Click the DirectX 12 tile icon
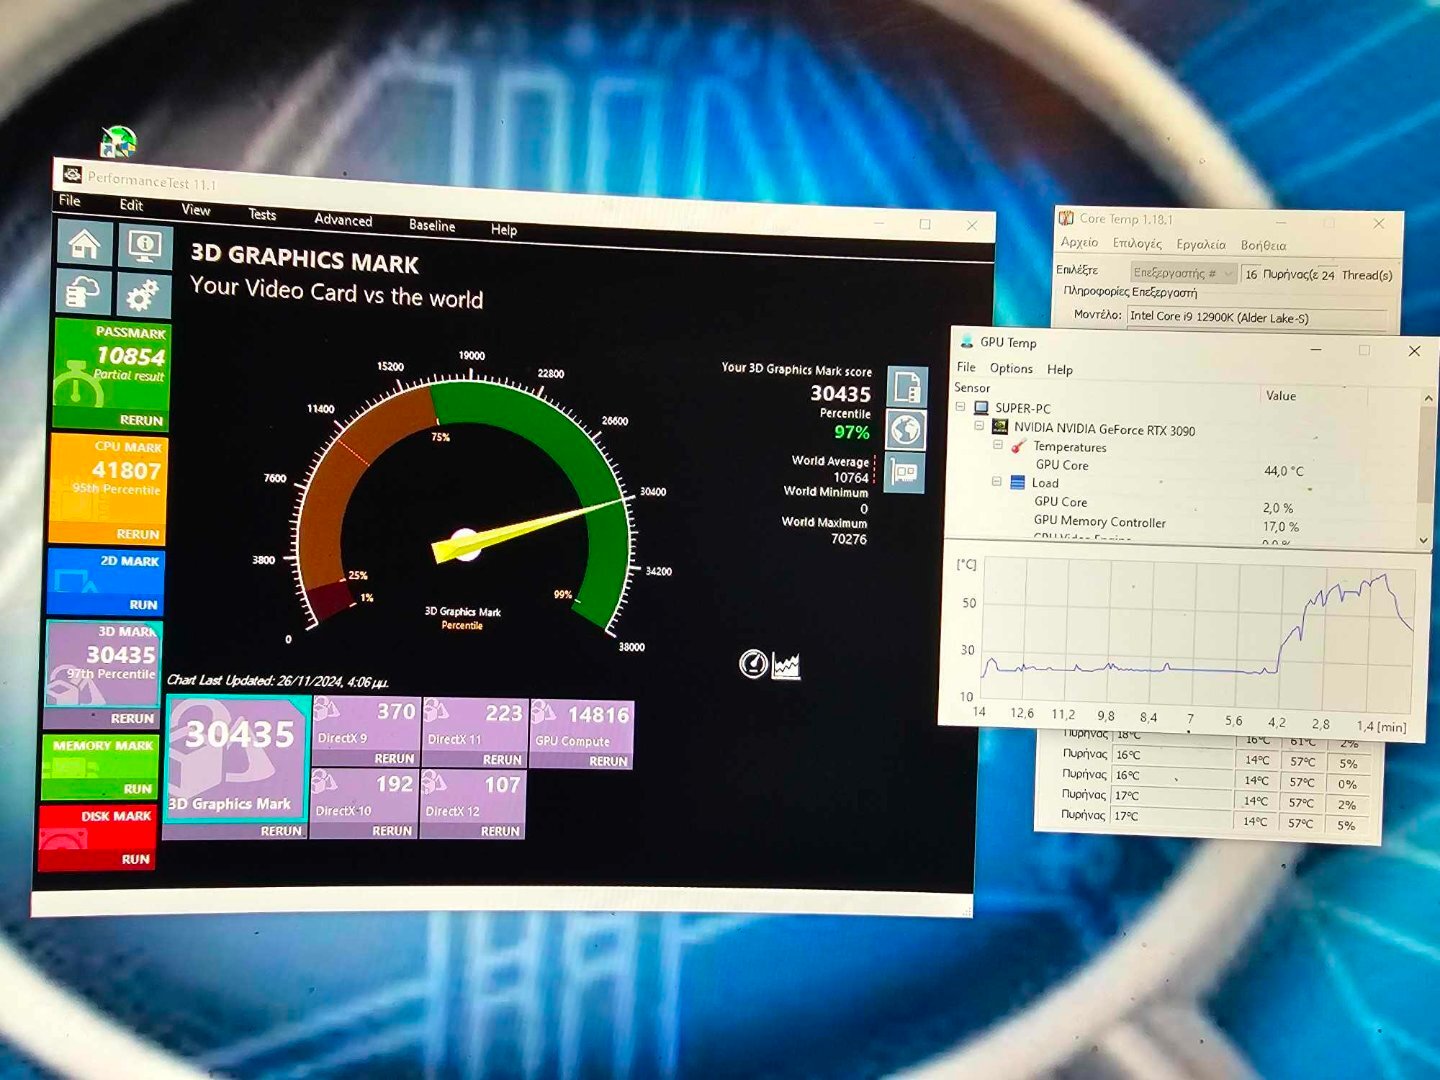1440x1080 pixels. coord(435,781)
